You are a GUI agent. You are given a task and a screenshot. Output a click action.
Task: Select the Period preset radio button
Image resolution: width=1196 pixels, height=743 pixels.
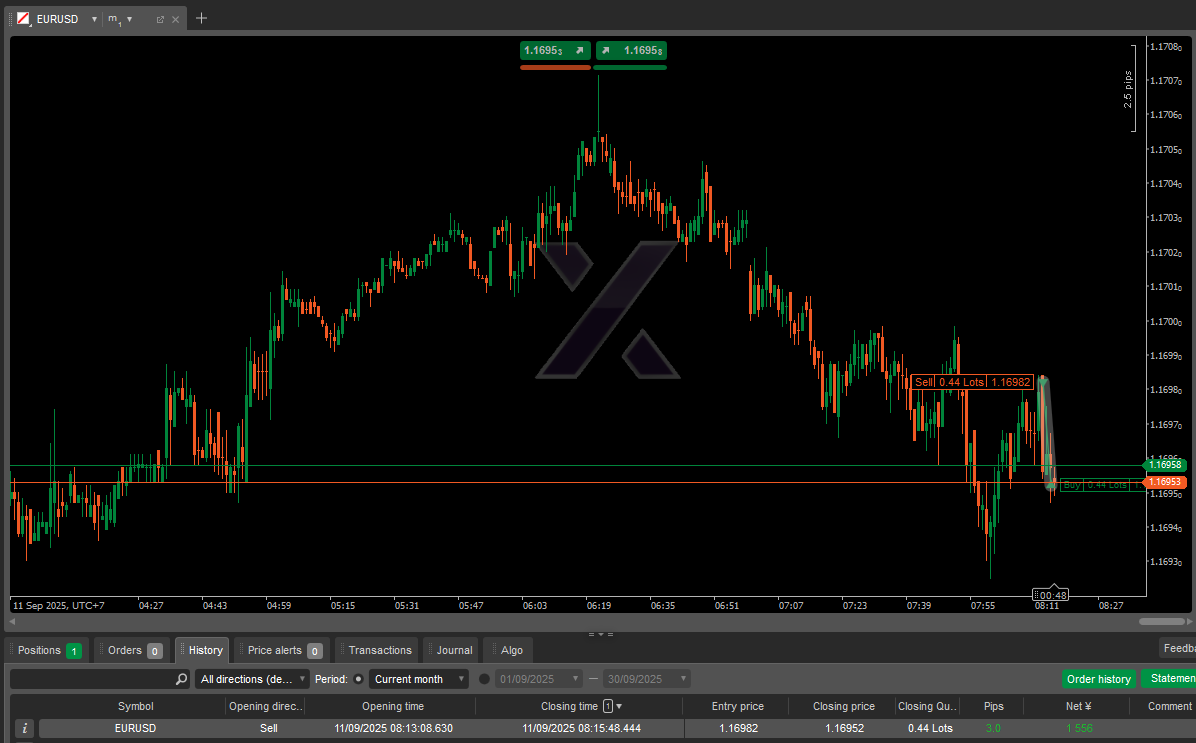pyautogui.click(x=359, y=679)
